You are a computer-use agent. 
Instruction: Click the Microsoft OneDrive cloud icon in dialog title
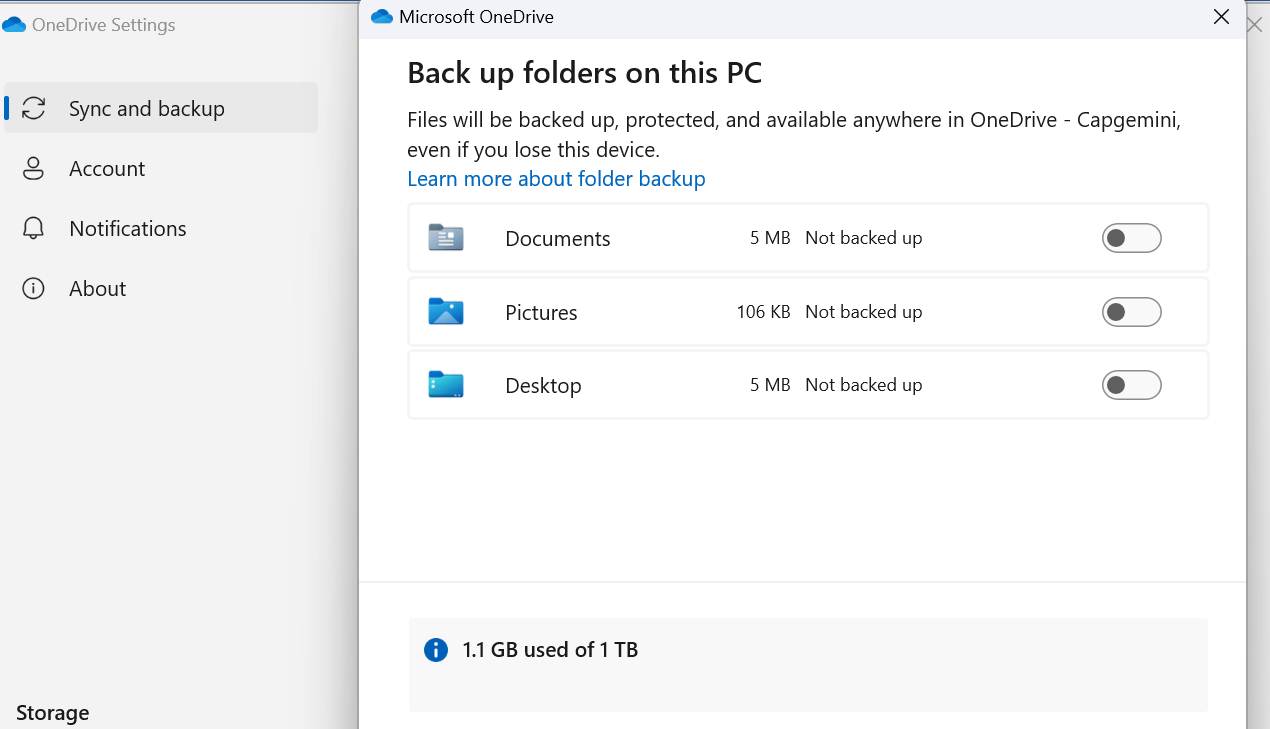click(381, 16)
